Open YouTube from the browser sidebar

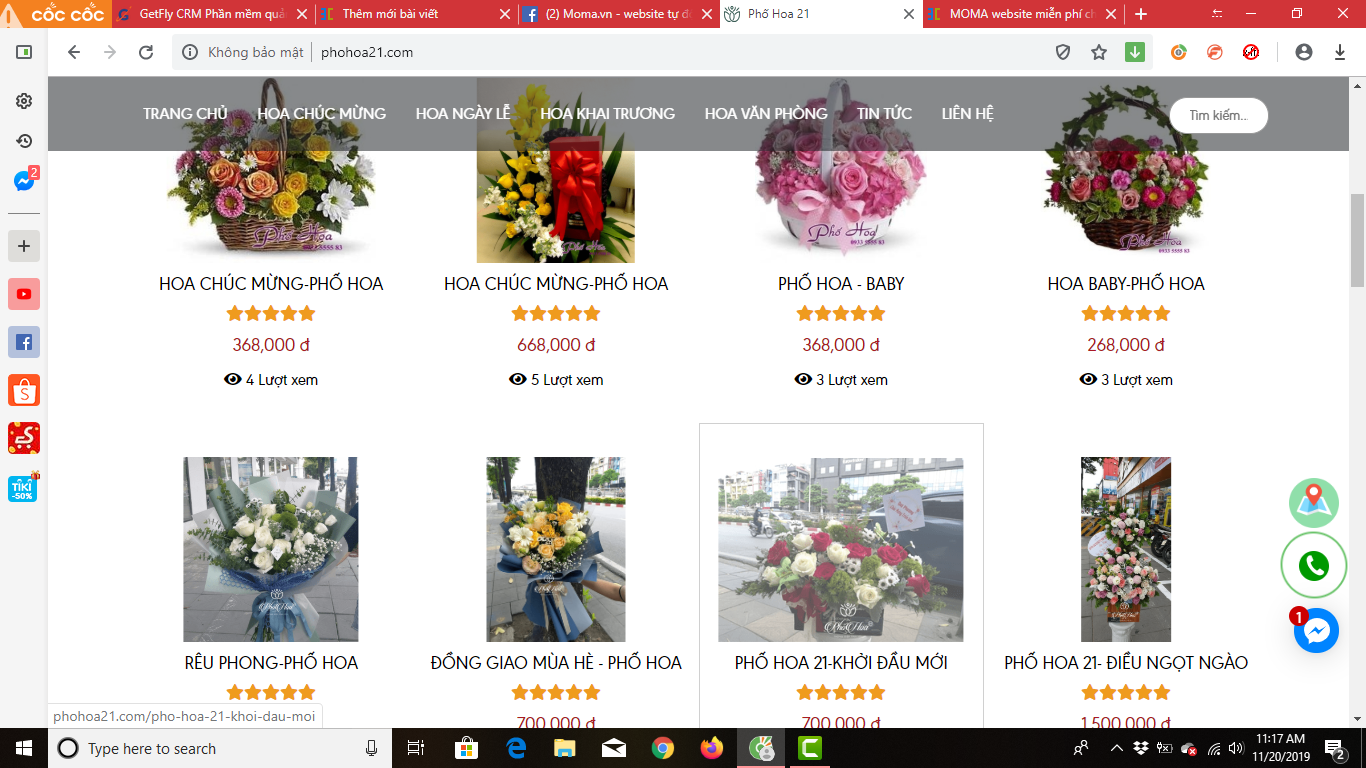pos(24,294)
